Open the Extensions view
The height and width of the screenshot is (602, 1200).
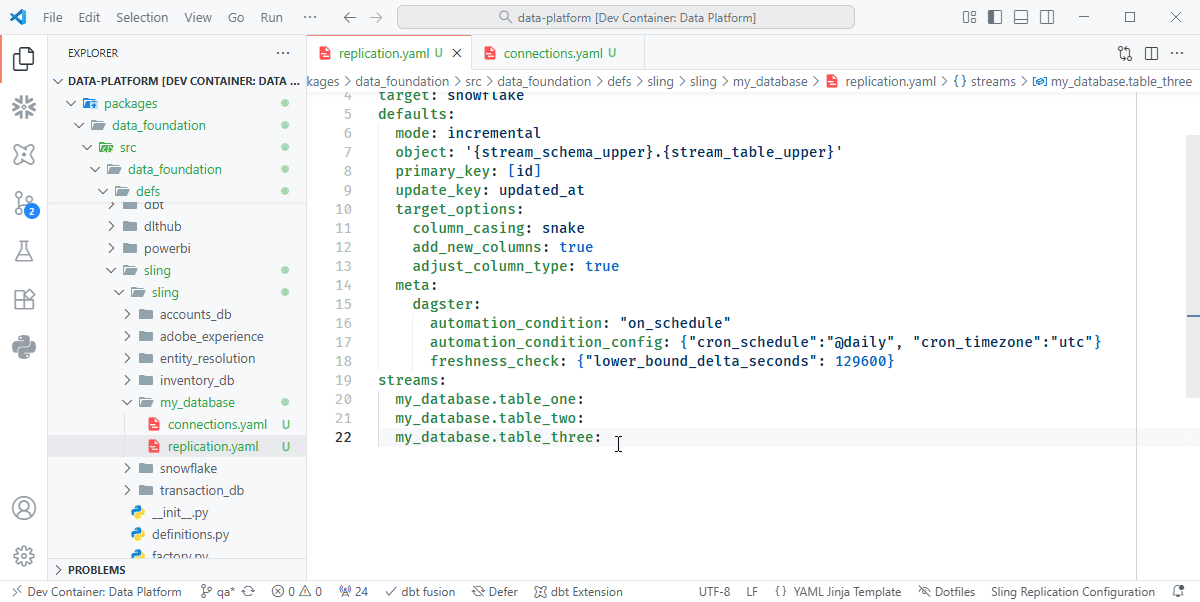[24, 300]
